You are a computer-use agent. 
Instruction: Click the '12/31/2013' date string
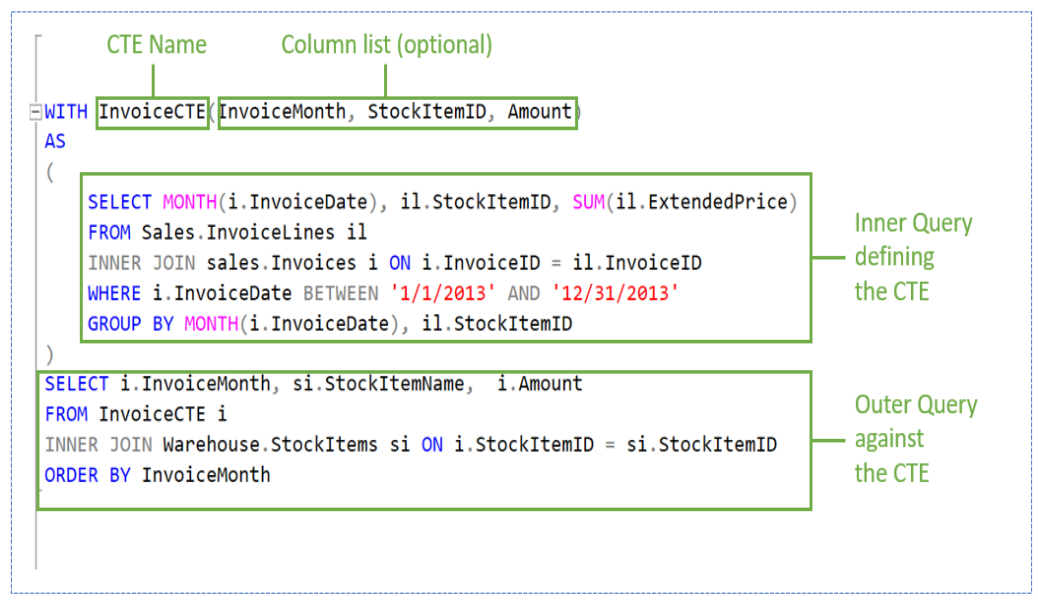click(x=603, y=294)
